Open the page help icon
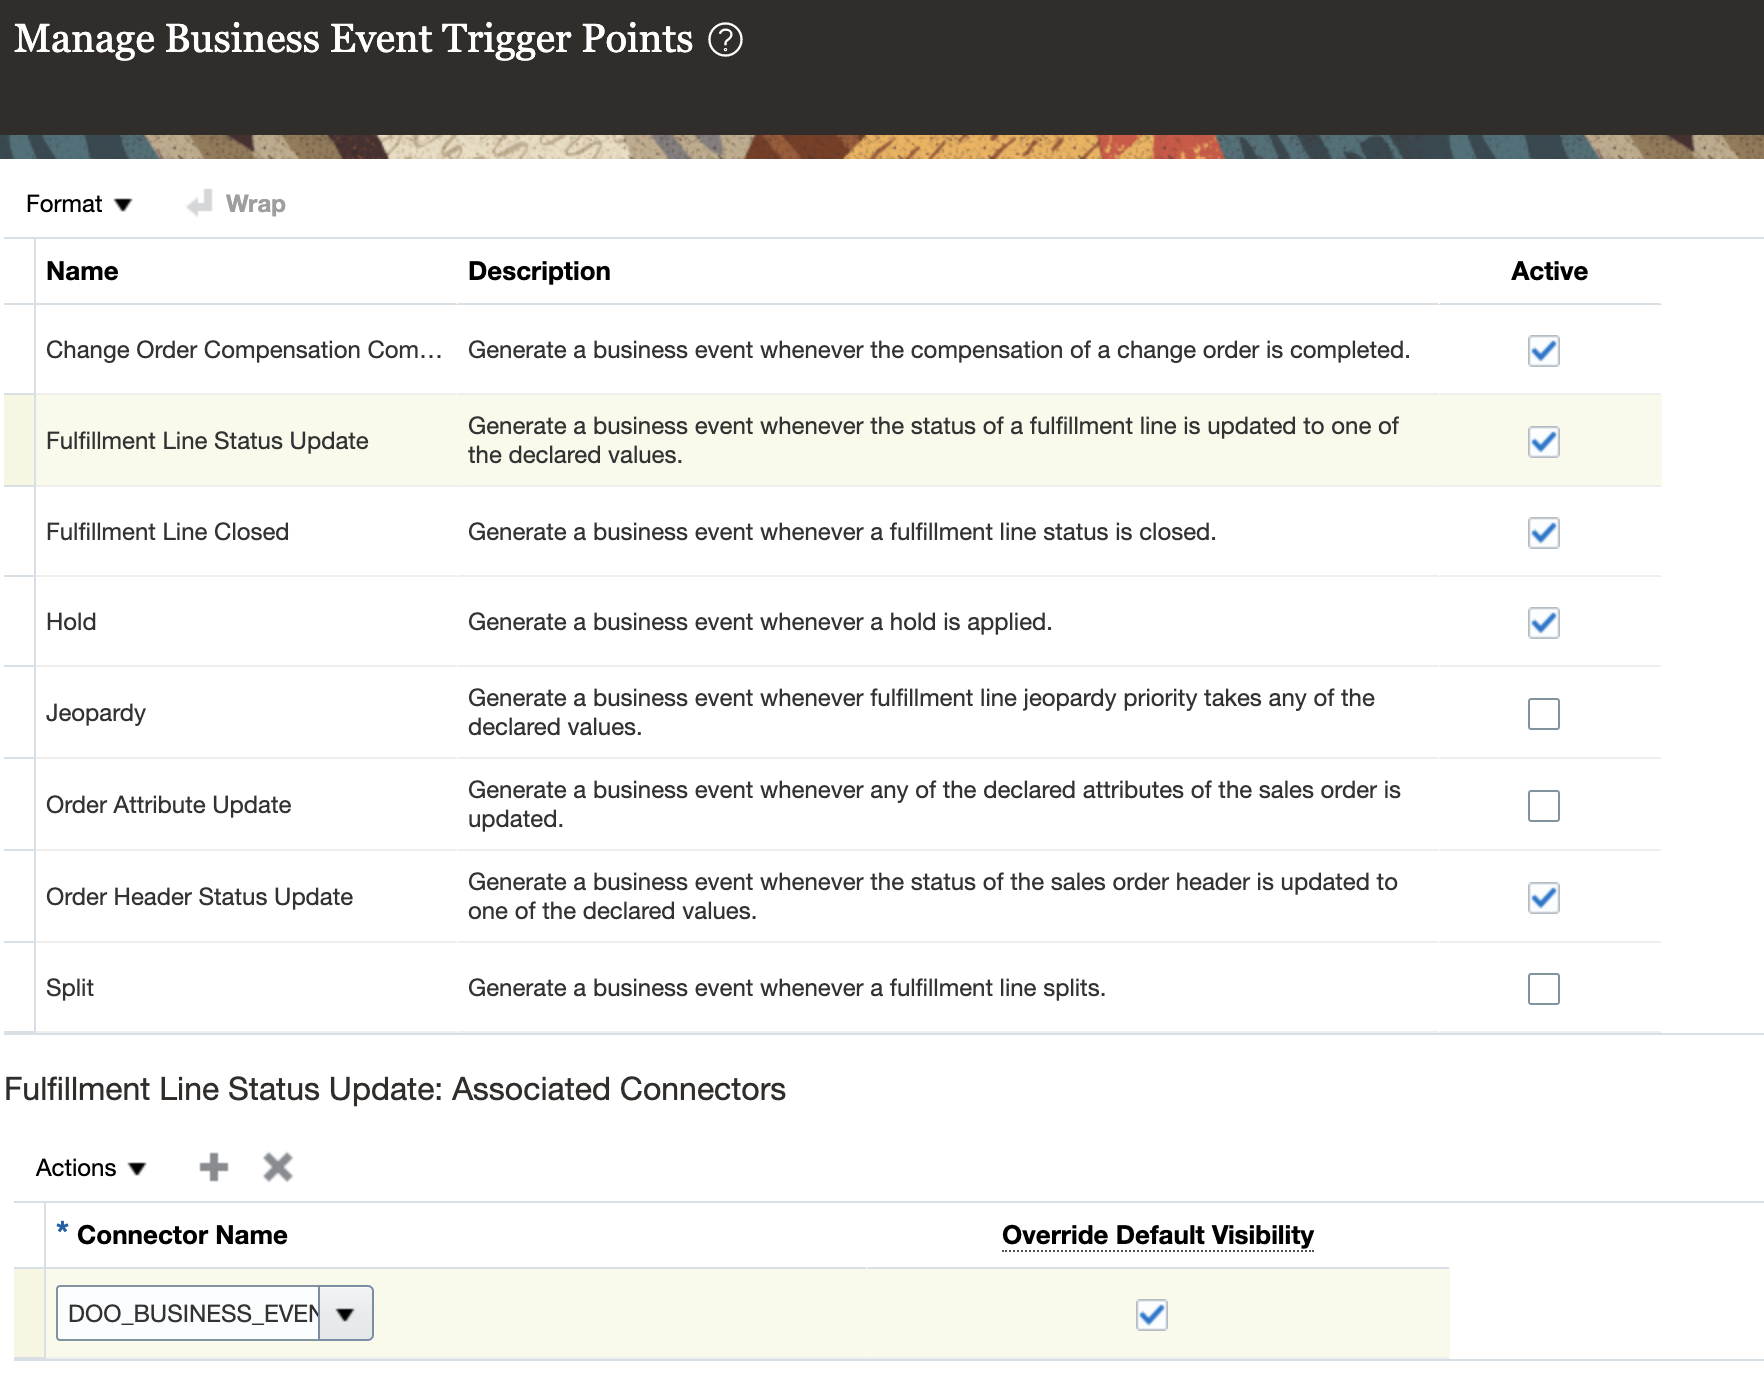 coord(724,38)
